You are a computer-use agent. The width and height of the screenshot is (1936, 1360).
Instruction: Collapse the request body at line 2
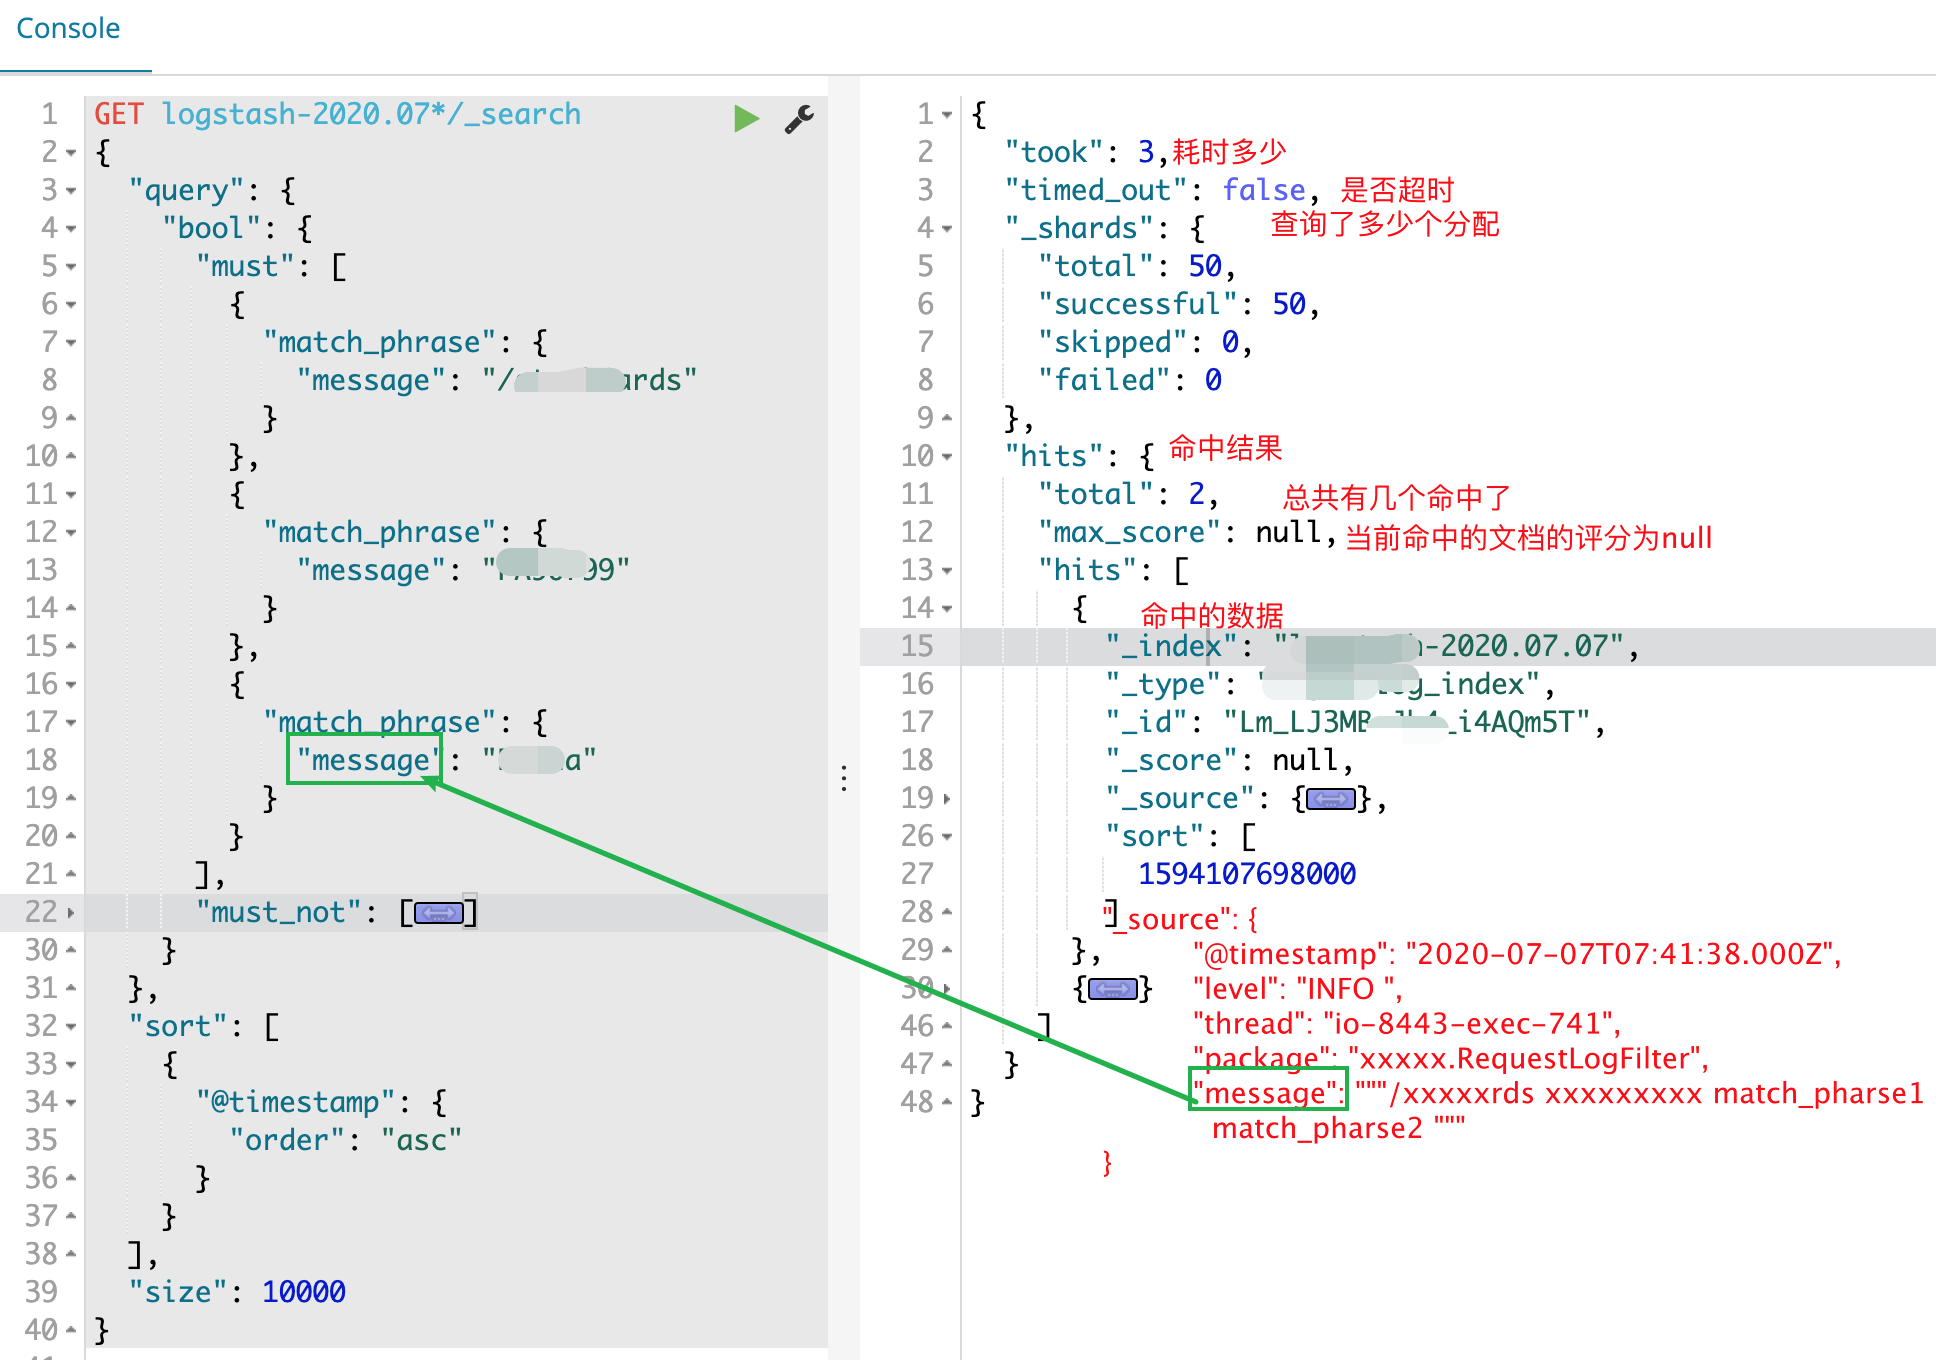coord(71,153)
